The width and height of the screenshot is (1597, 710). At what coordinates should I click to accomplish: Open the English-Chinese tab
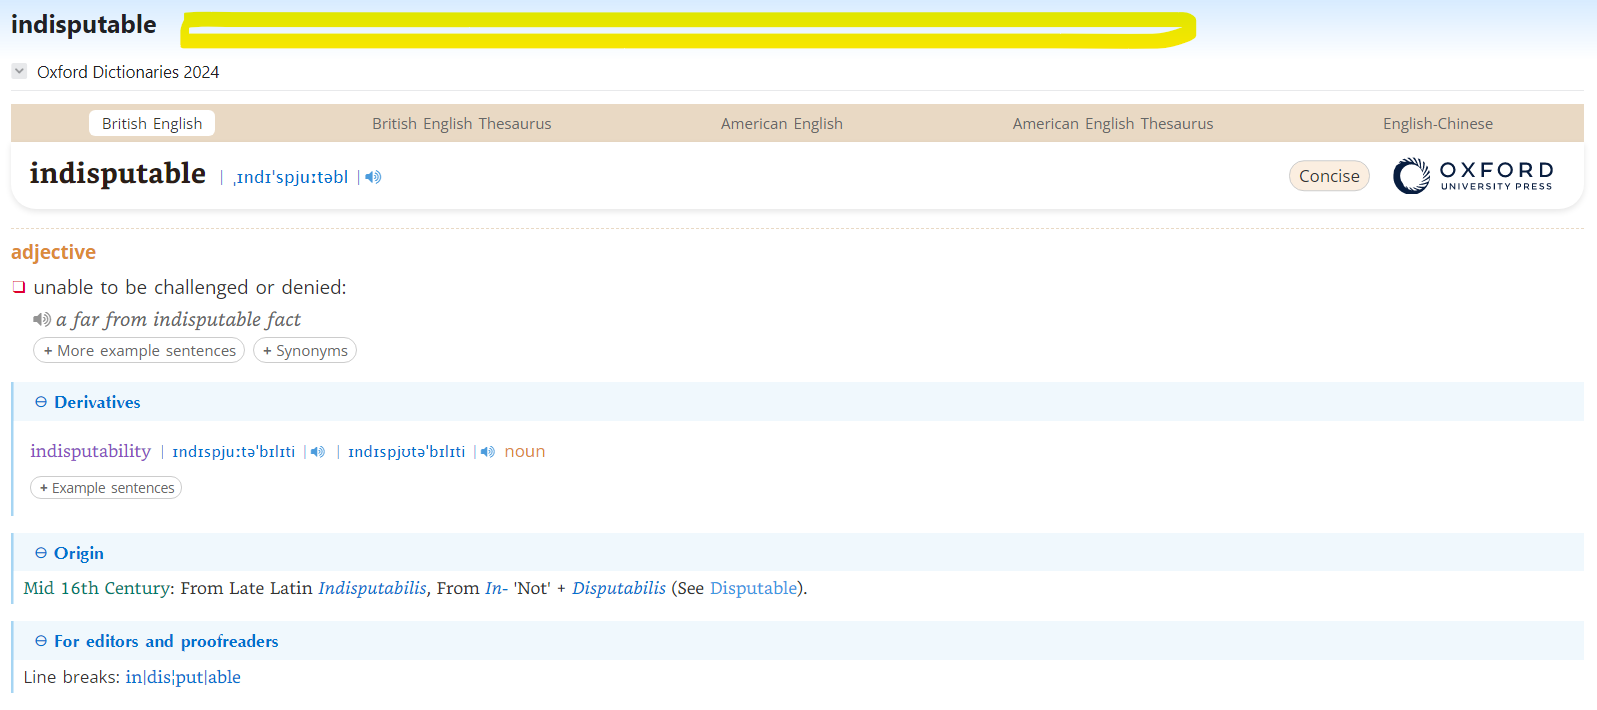(x=1437, y=124)
